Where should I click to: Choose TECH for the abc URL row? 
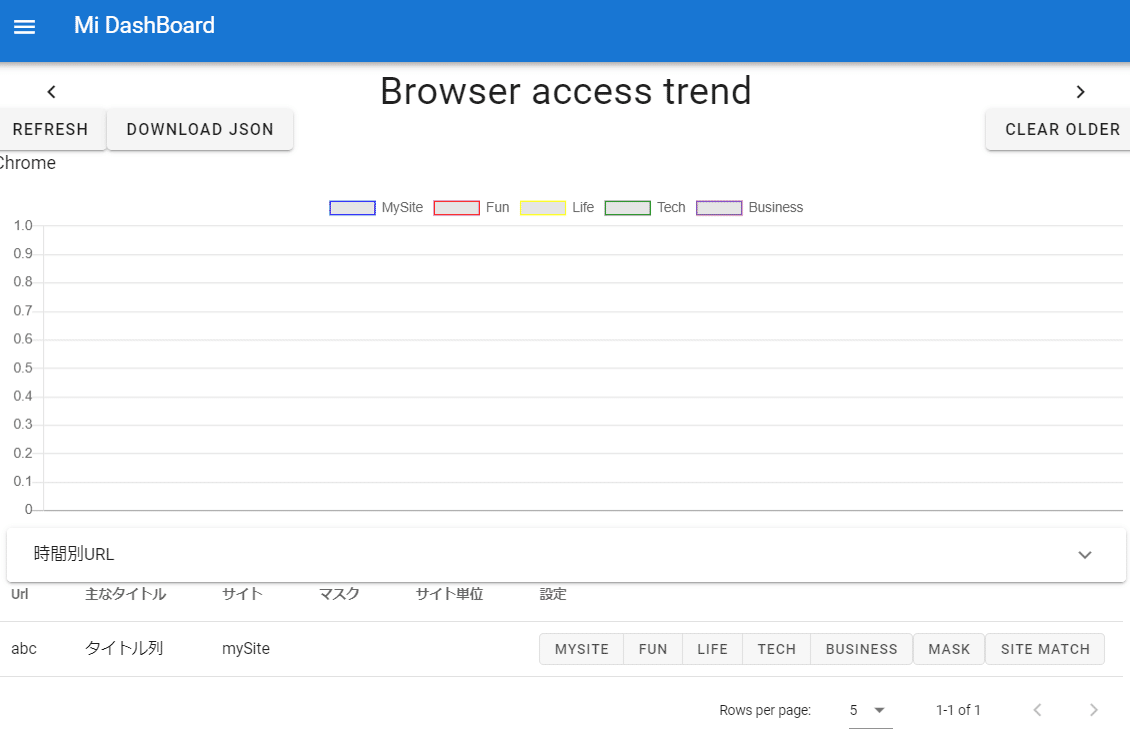click(x=776, y=649)
